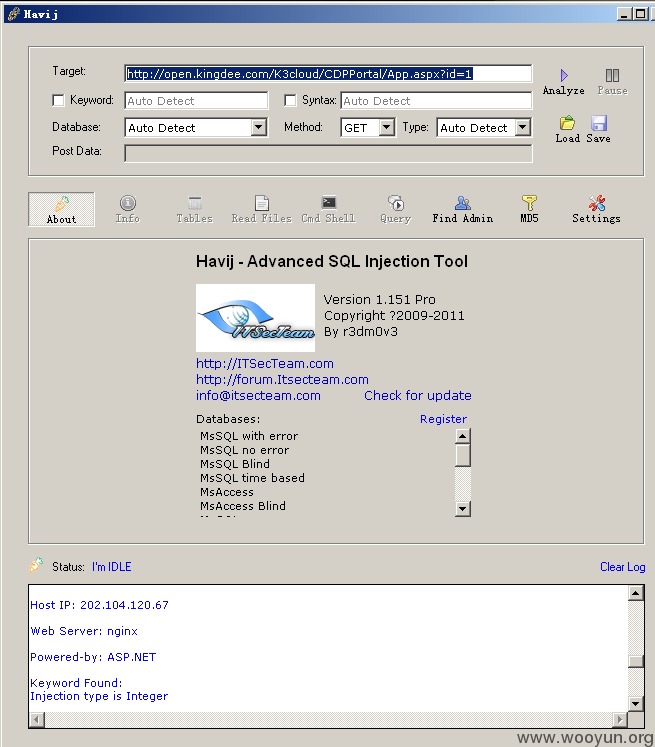655x747 pixels.
Task: Click the Load folder icon
Action: tap(567, 123)
